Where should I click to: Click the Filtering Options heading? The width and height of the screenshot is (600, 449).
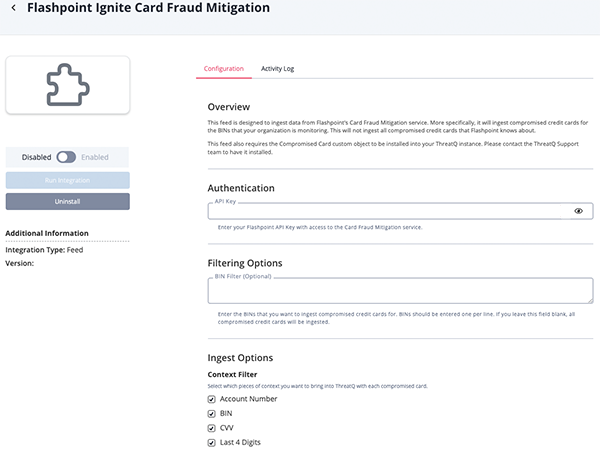(x=245, y=263)
